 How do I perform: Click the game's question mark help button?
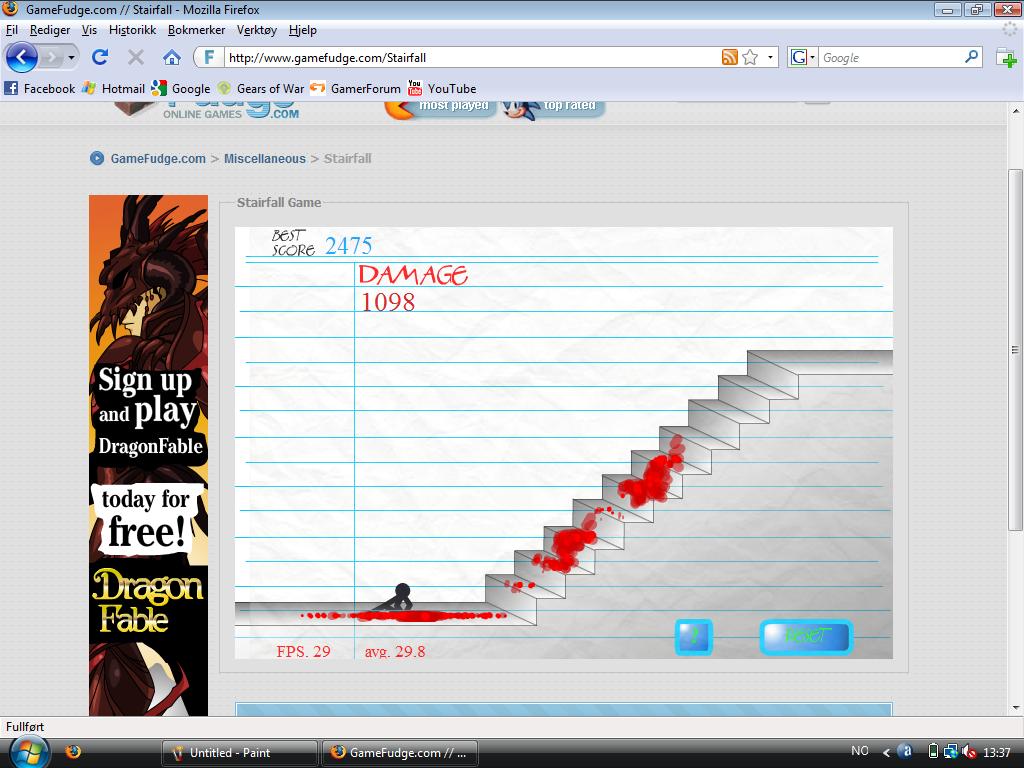(x=694, y=637)
